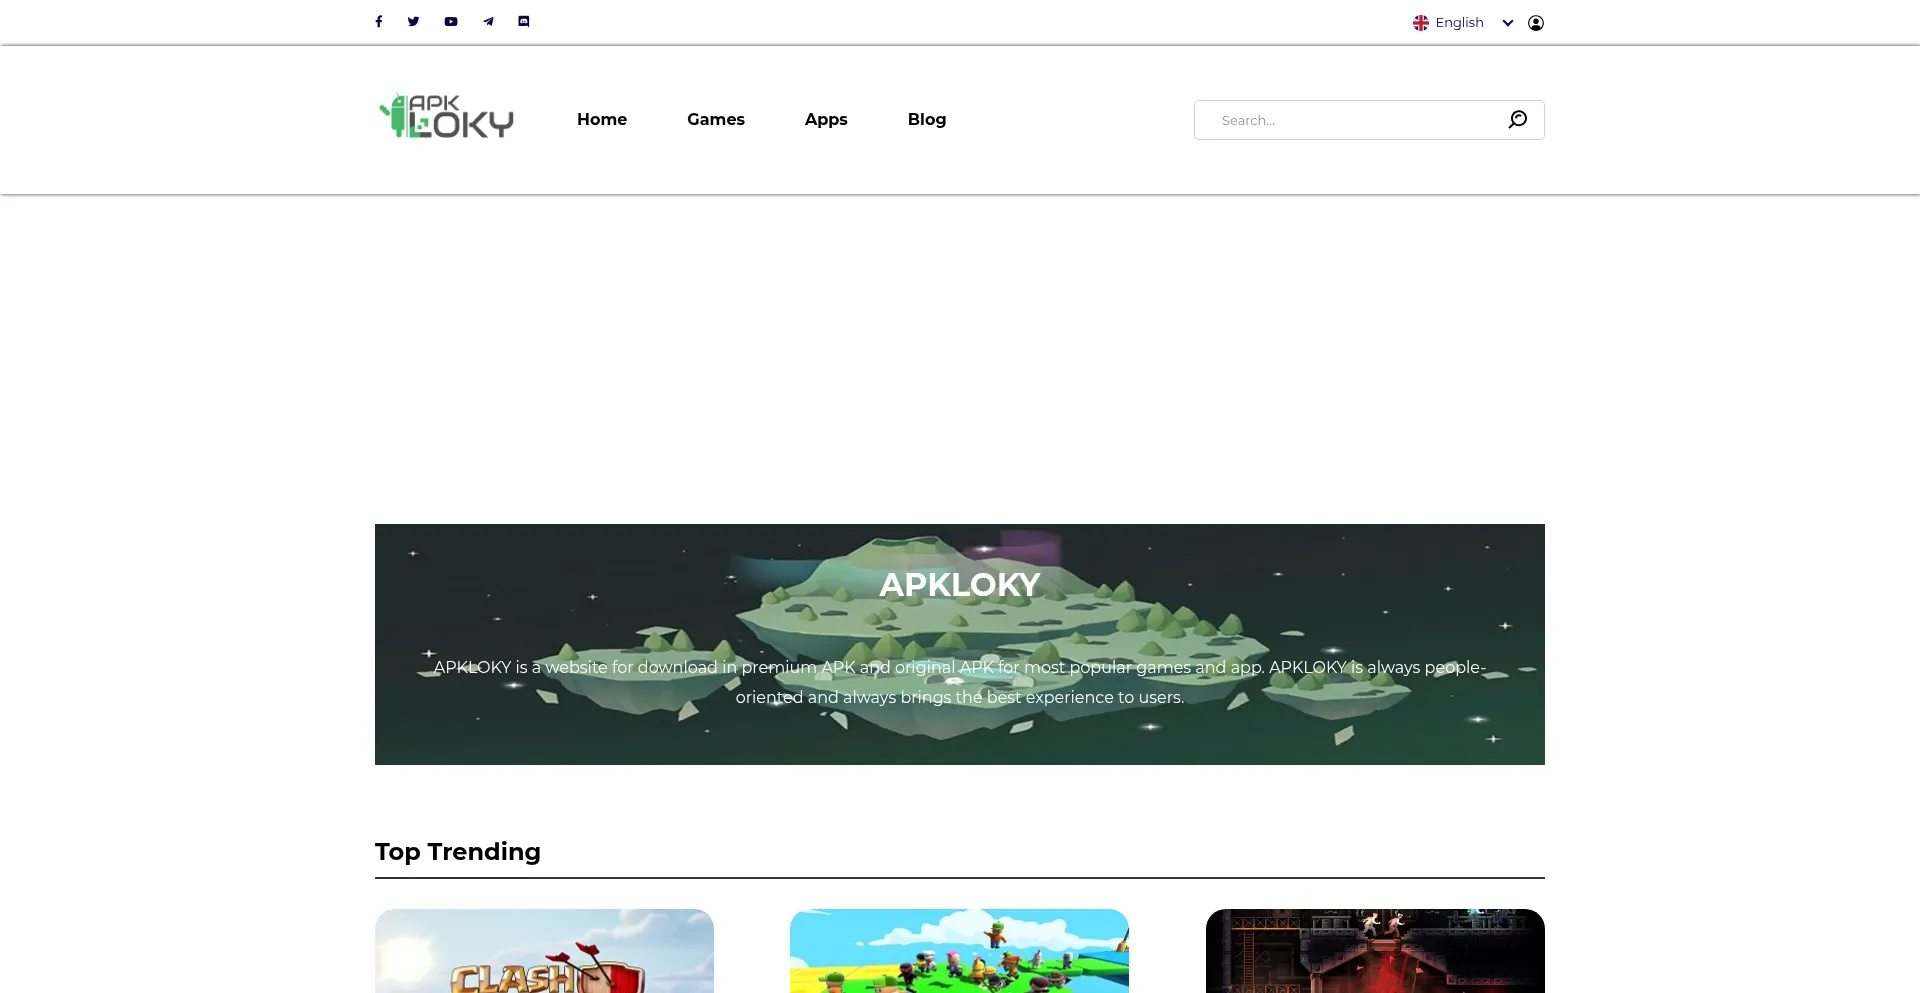Click the UK flag language icon
This screenshot has width=1920, height=993.
click(x=1420, y=23)
